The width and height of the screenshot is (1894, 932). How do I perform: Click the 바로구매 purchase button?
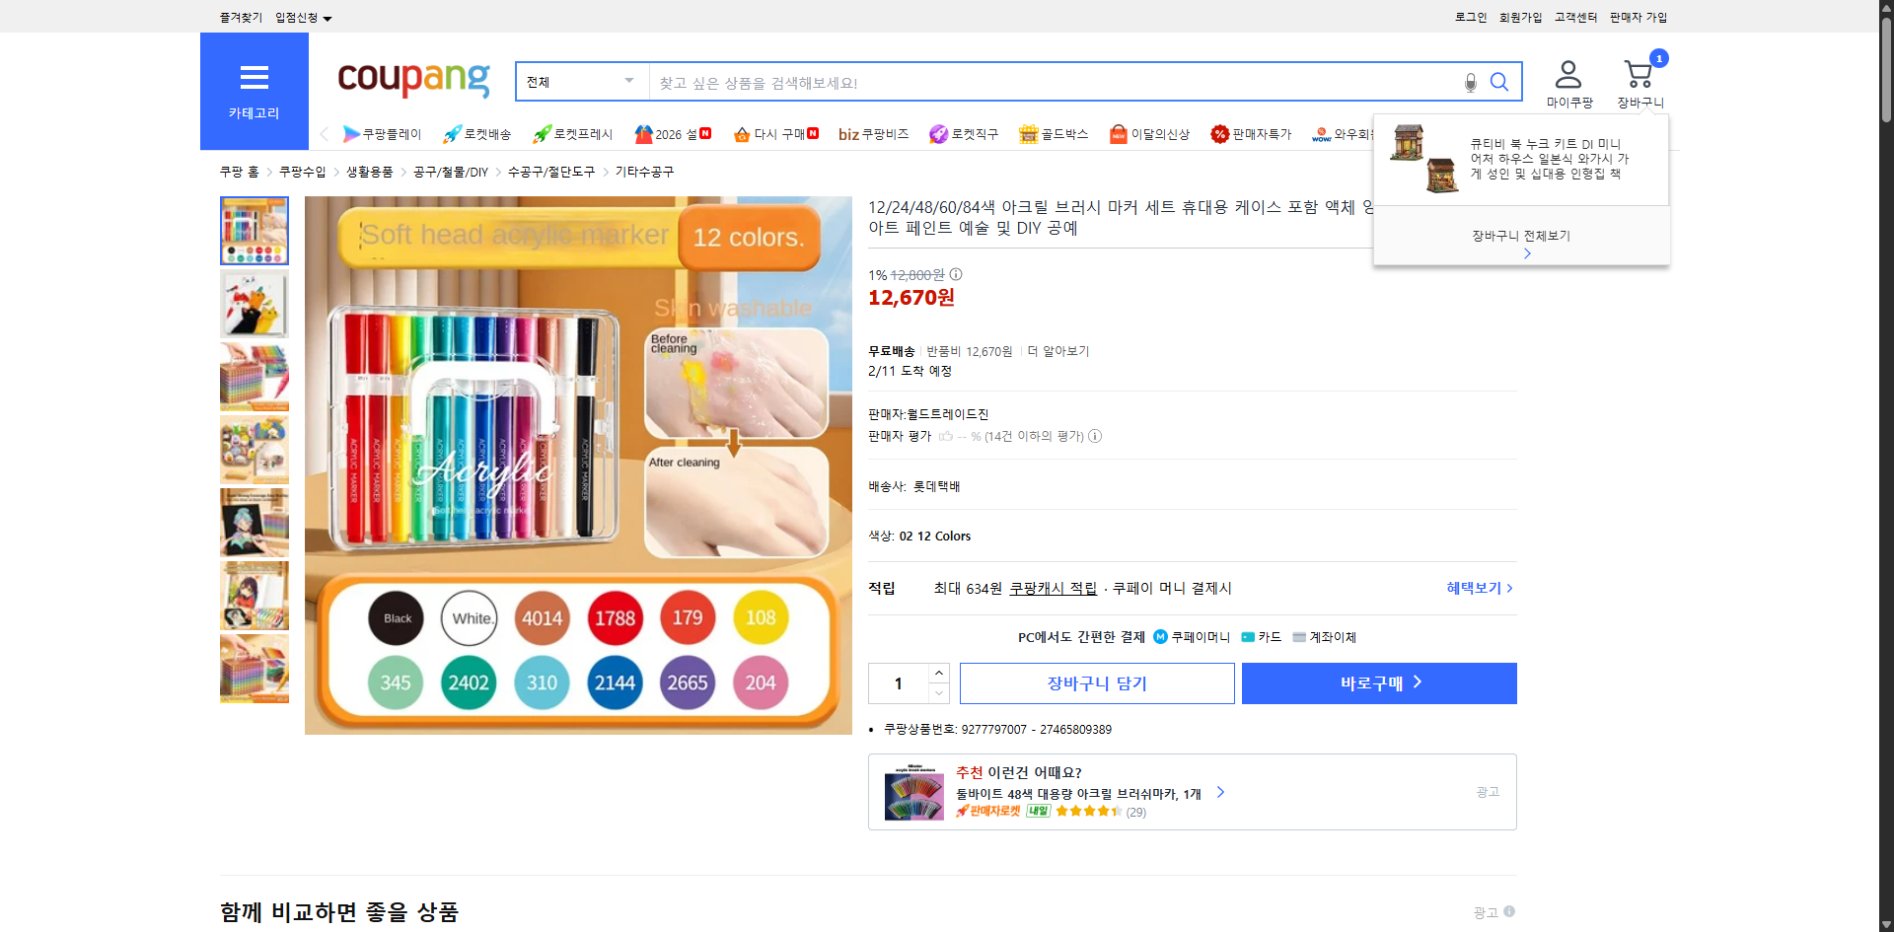(1378, 683)
